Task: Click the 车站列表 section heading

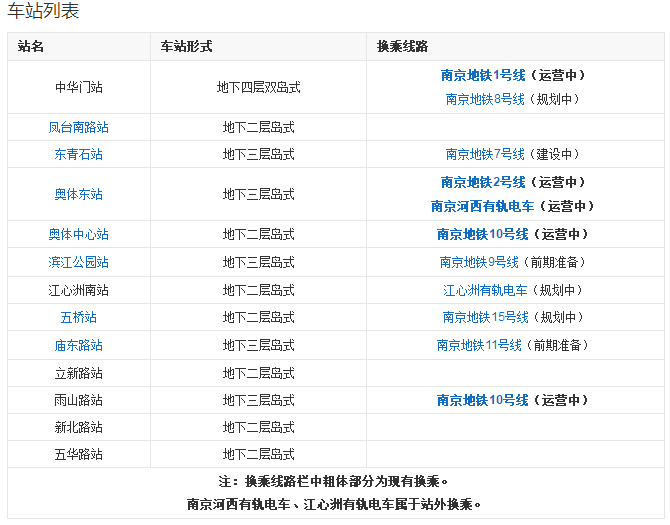Action: point(44,11)
